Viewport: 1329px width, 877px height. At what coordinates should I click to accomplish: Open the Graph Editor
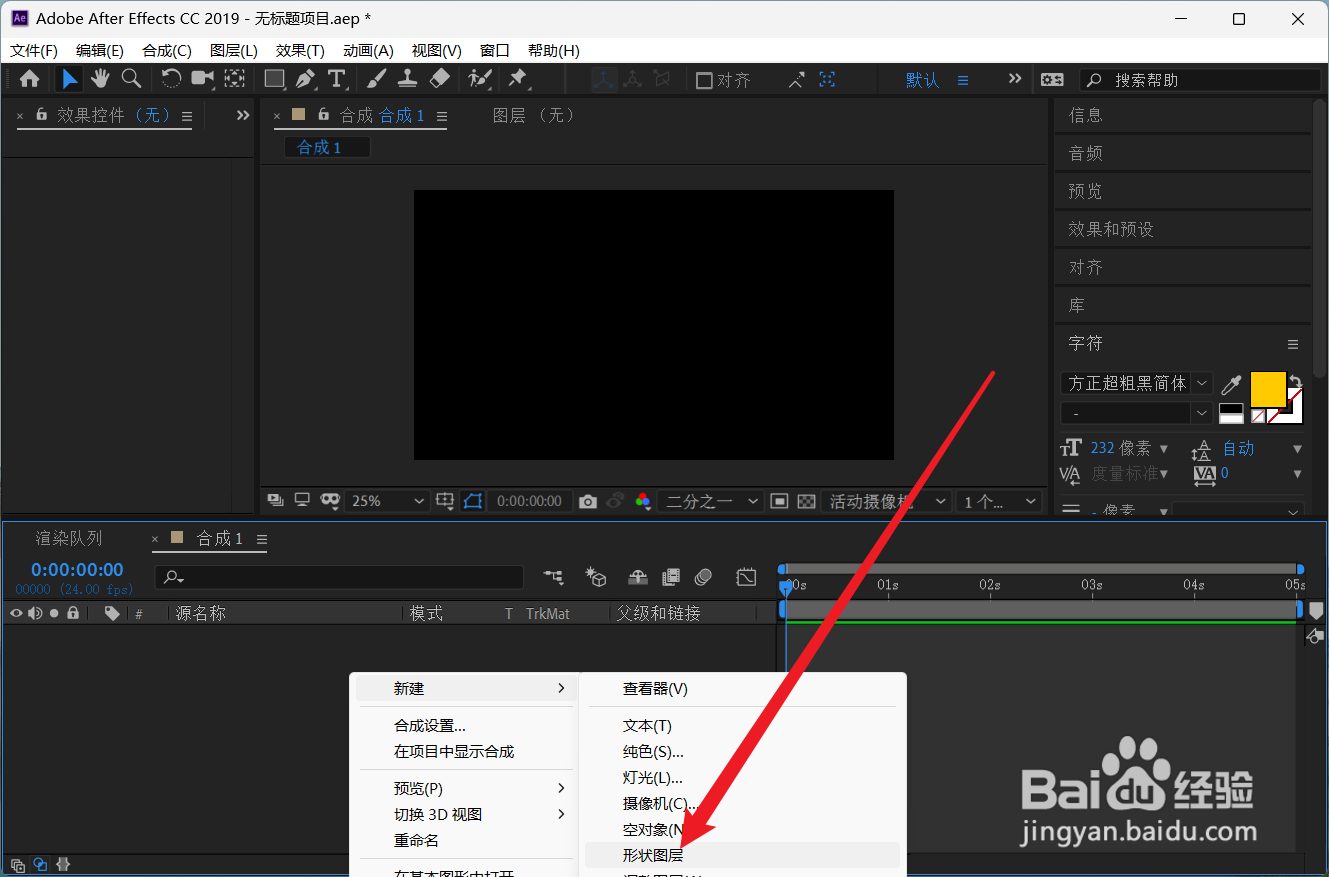746,577
